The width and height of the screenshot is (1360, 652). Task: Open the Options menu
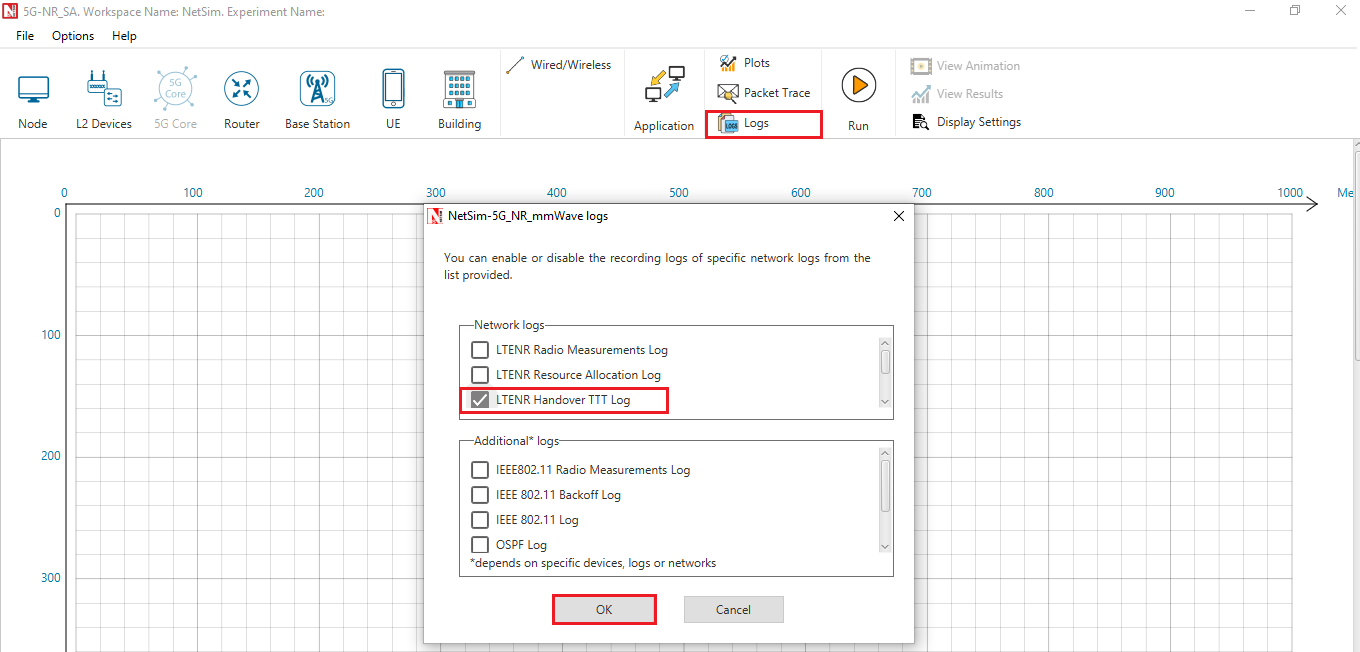pyautogui.click(x=73, y=36)
